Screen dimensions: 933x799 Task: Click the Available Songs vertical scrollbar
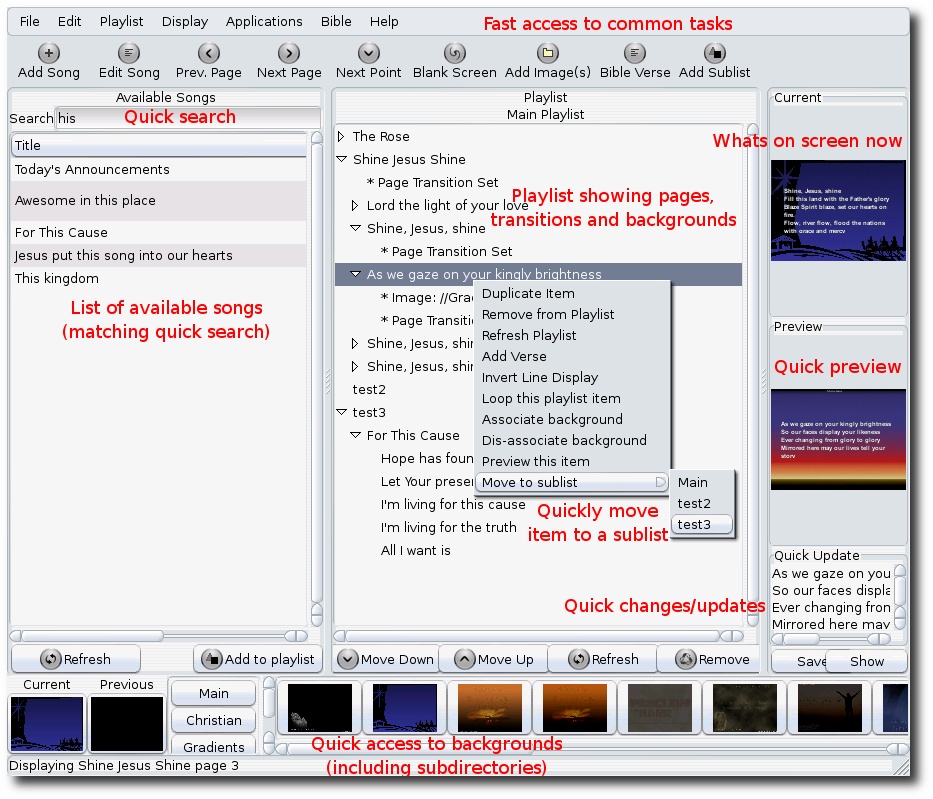coord(317,379)
